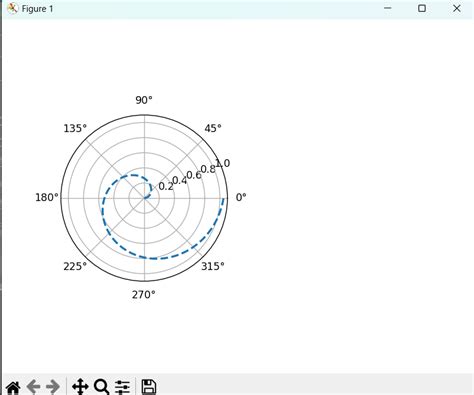Close the Figure 1 window
The height and width of the screenshot is (395, 474).
(457, 8)
